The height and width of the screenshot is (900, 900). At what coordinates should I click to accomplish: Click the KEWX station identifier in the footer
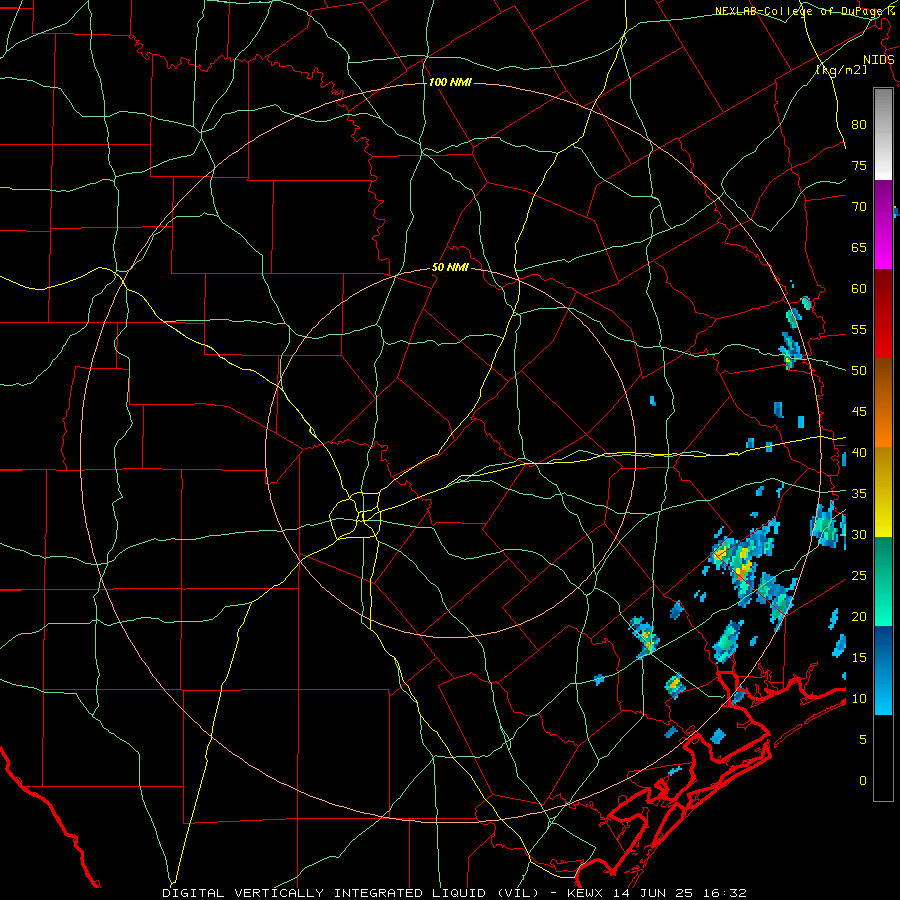587,893
